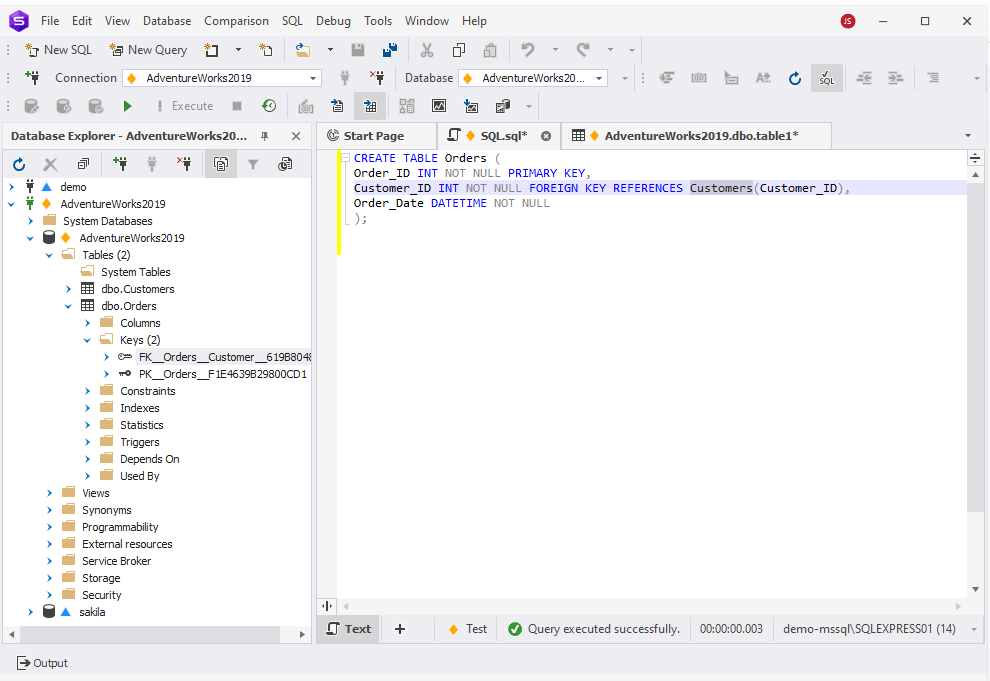The image size is (990, 681).
Task: Start a New Query from the toolbar
Action: (147, 49)
